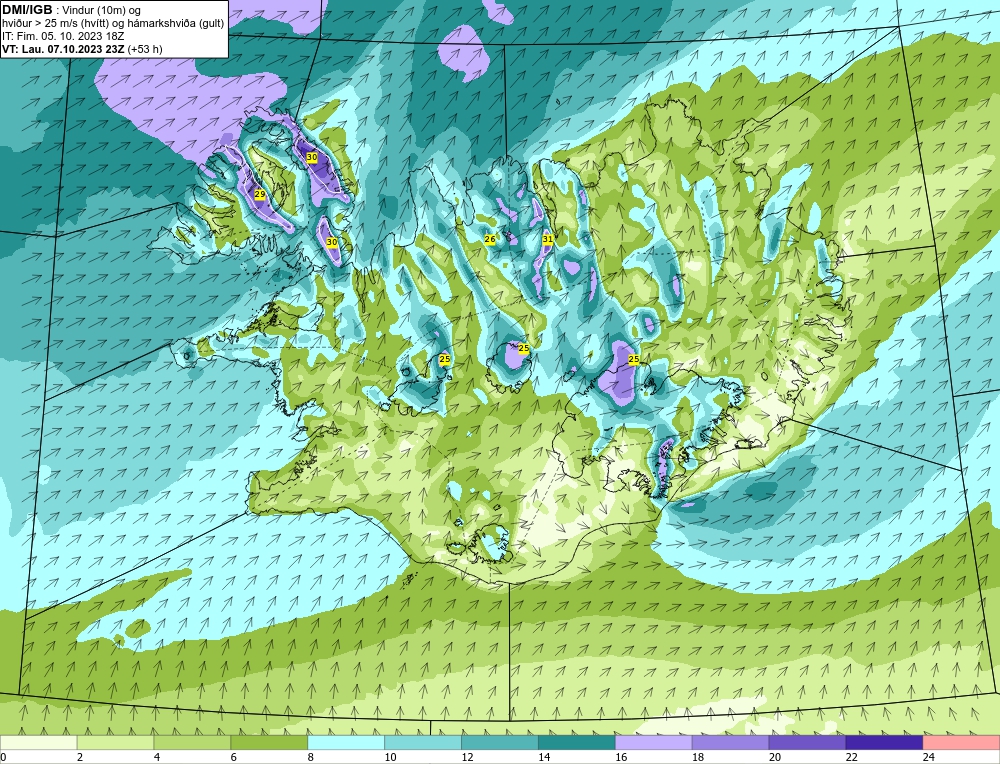The width and height of the screenshot is (1000, 764).
Task: Click the legend scale number 6
Action: 233,757
